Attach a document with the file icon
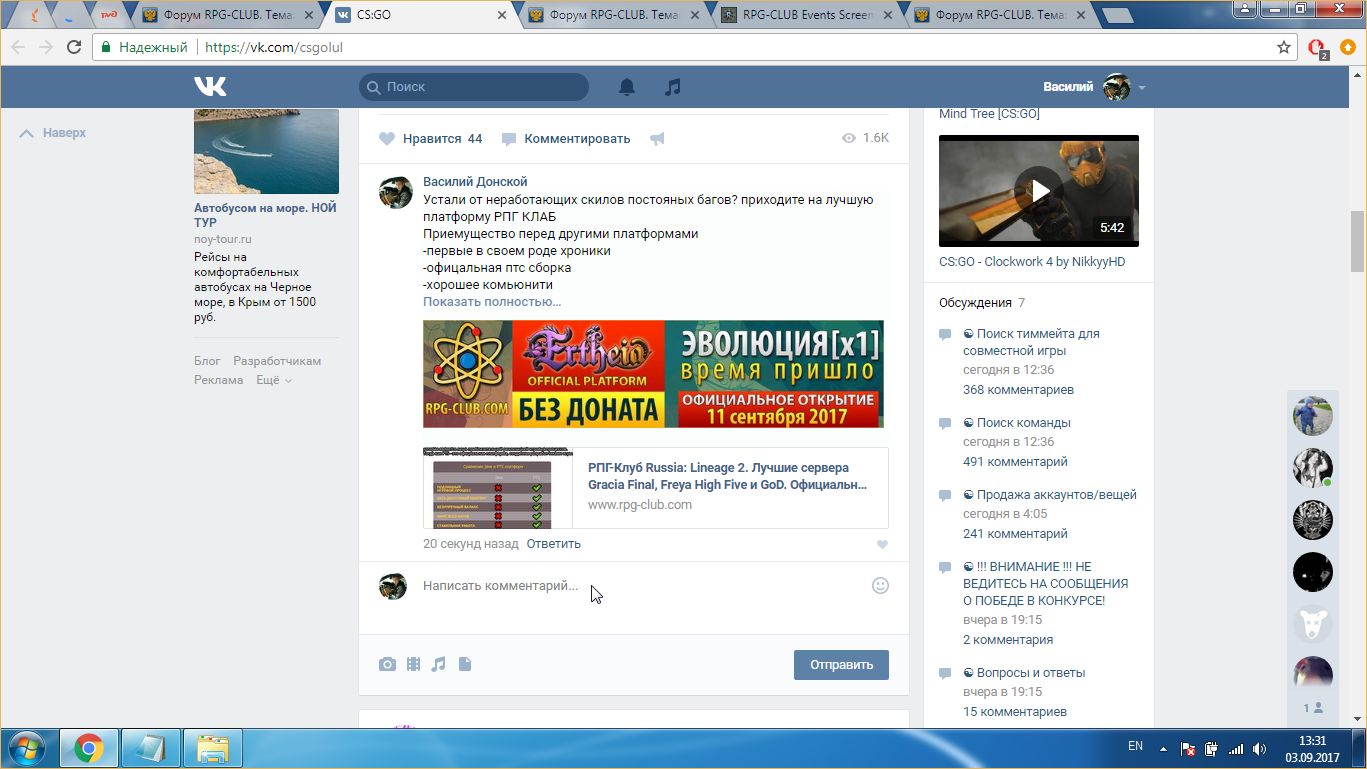Screen dimensions: 1367x769 click(x=465, y=664)
